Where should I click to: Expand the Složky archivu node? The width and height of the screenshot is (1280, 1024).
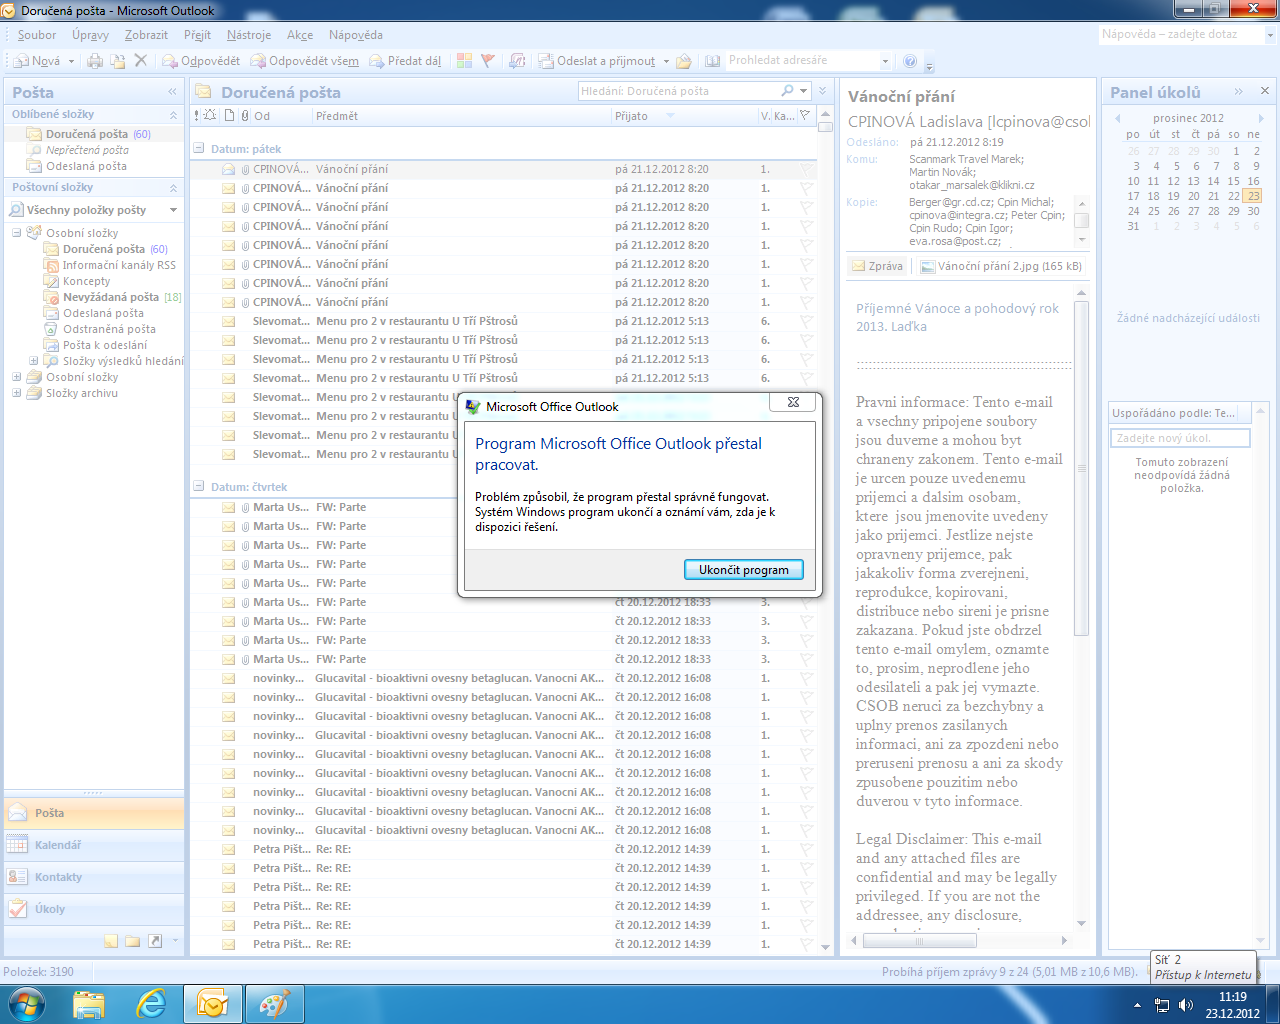(16, 393)
